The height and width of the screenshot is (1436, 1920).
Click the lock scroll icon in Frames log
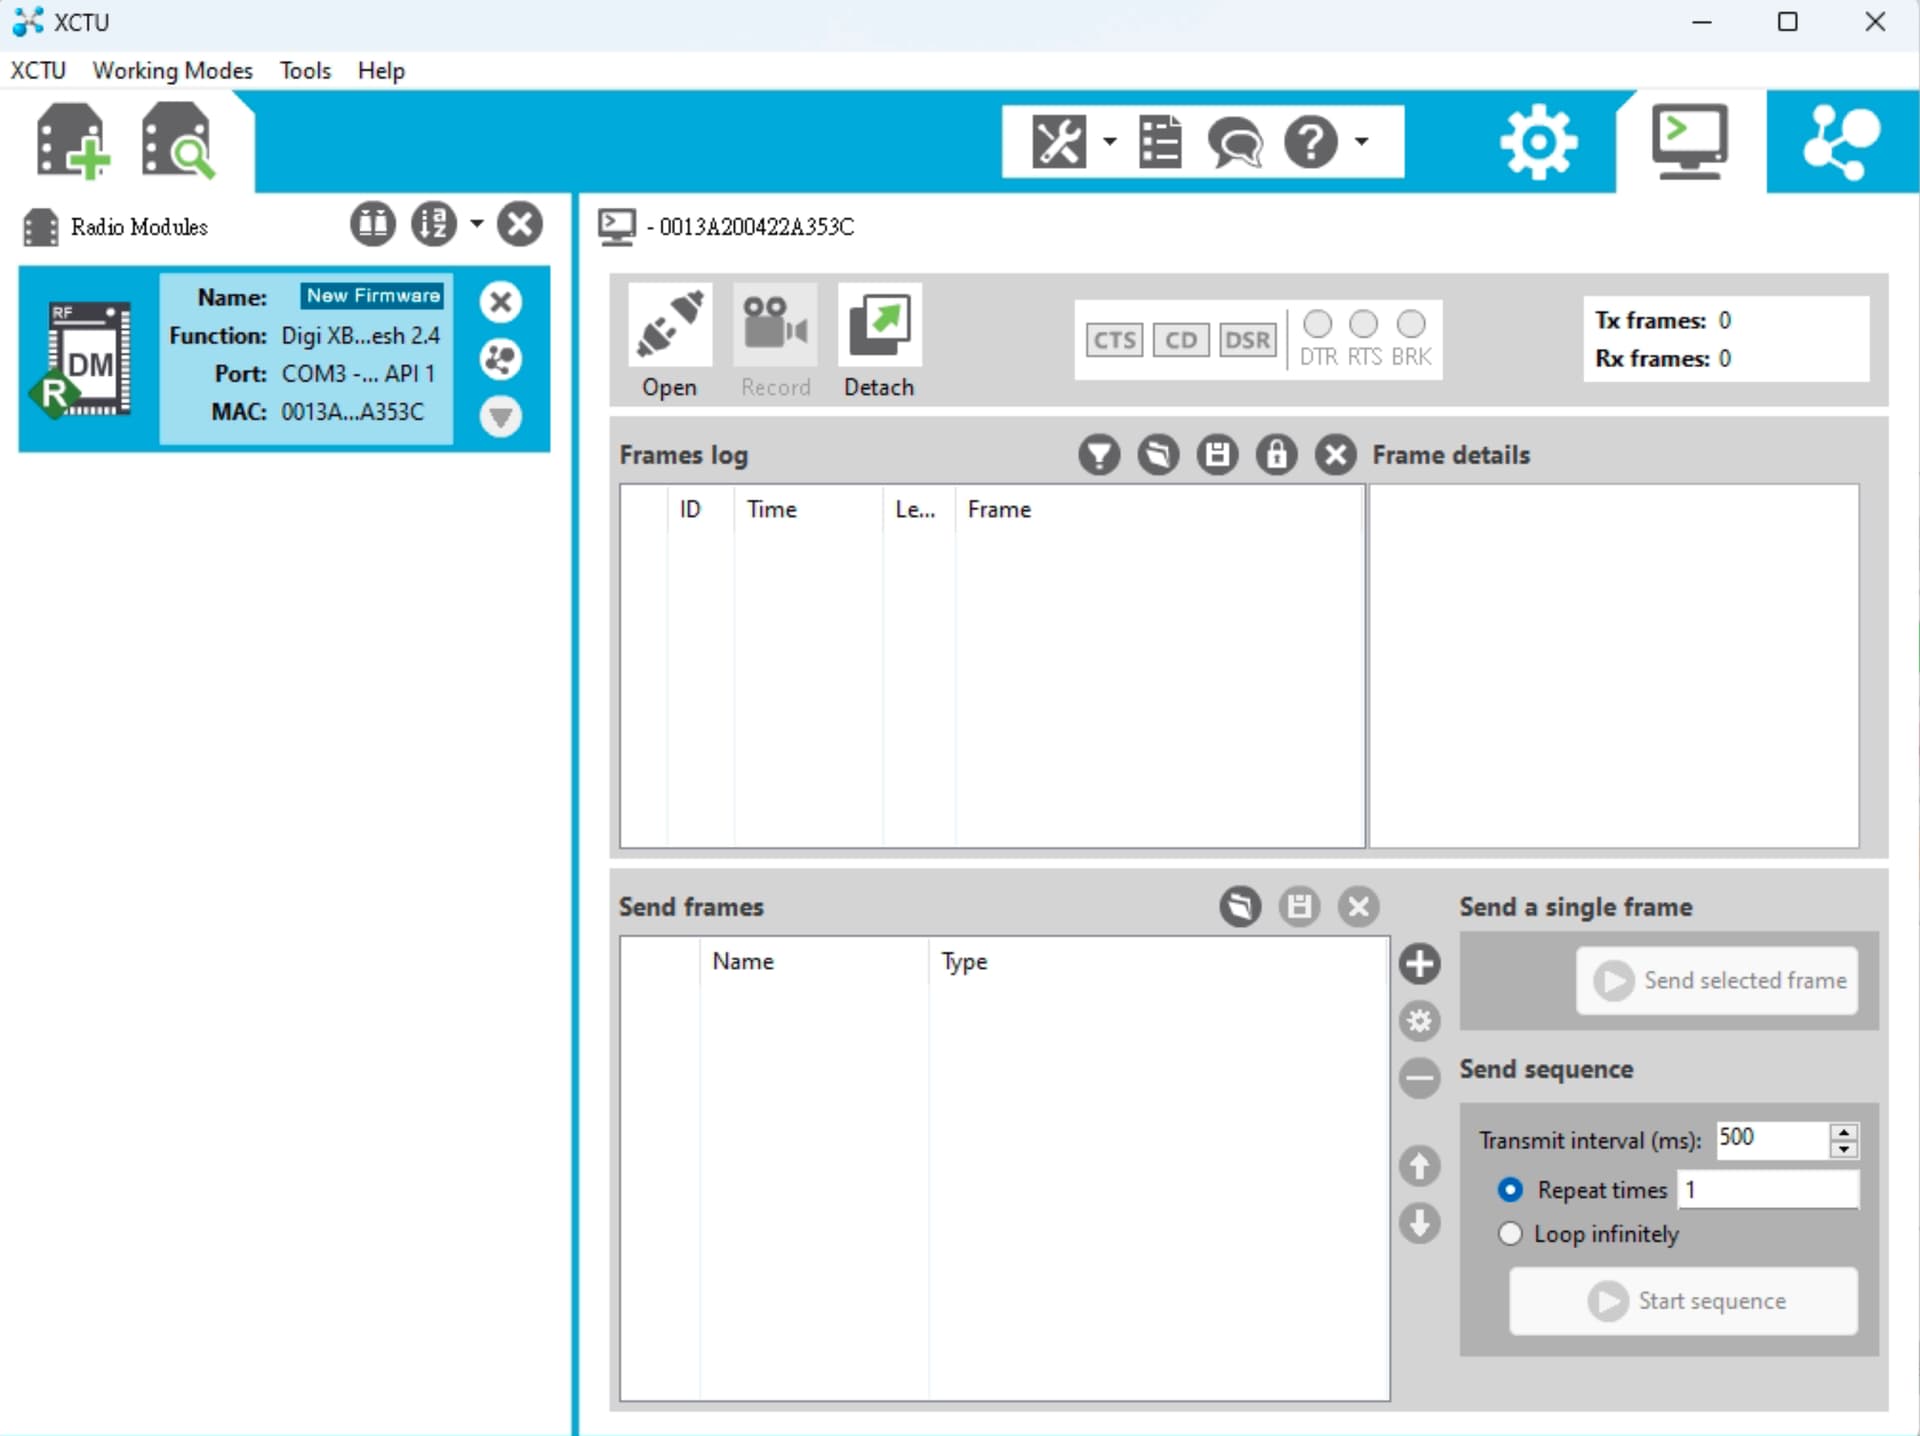(x=1276, y=455)
